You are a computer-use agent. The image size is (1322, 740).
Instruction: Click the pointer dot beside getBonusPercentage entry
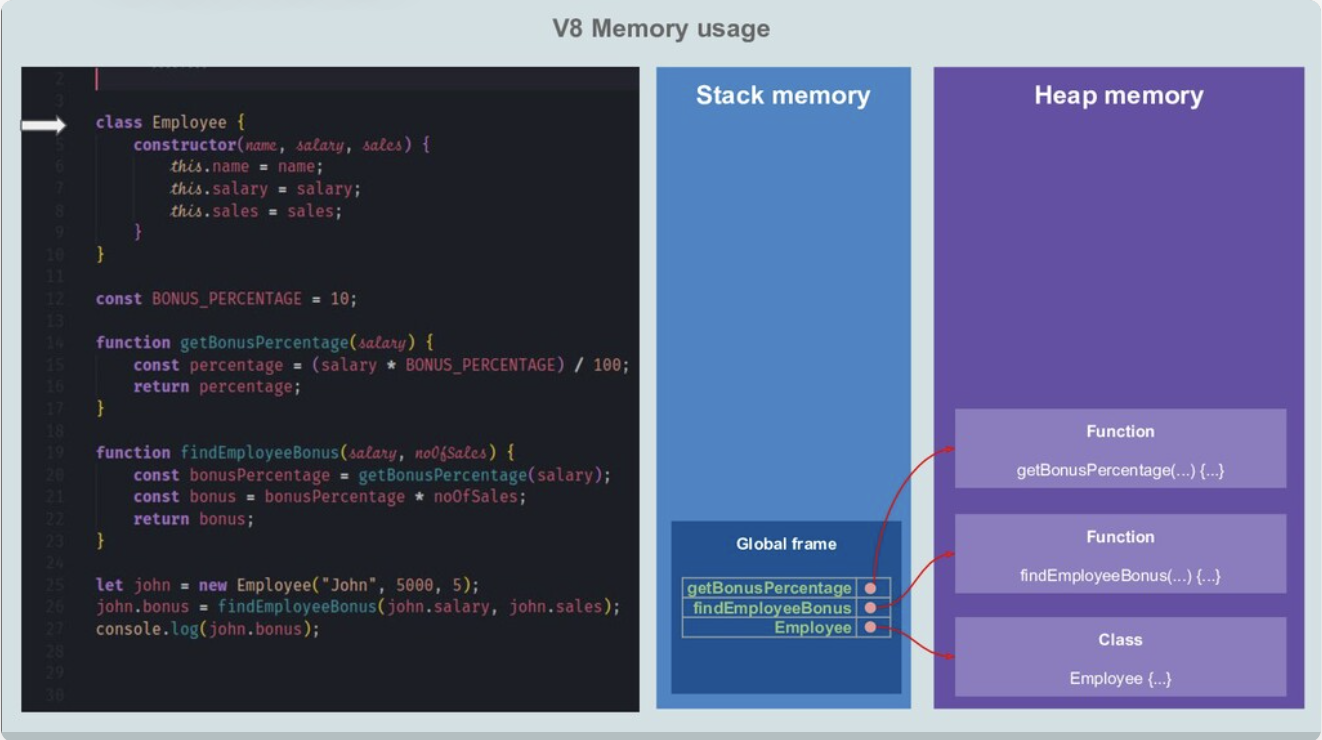[x=870, y=588]
